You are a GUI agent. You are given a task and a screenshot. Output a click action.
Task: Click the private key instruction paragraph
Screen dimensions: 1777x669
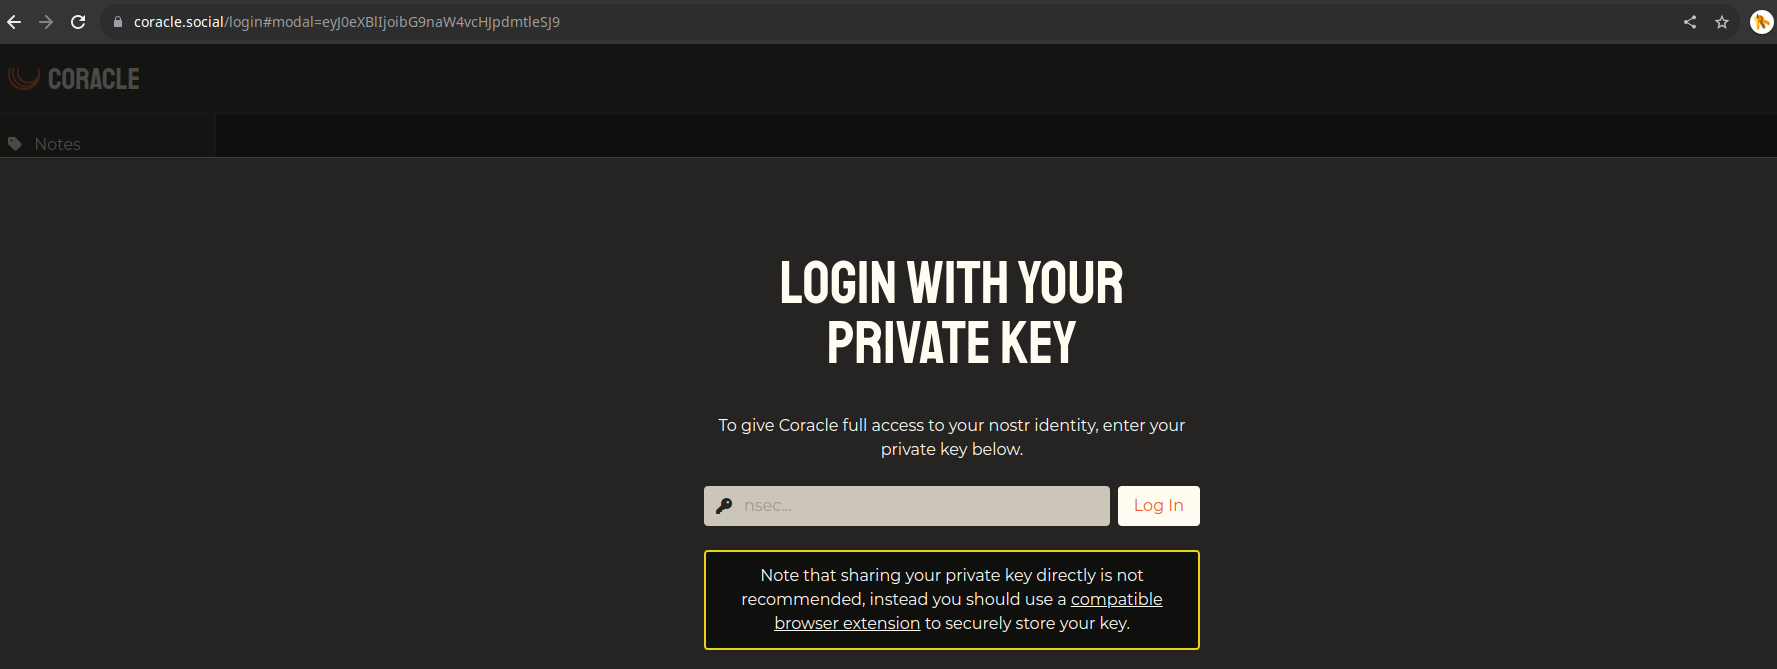pos(952,437)
